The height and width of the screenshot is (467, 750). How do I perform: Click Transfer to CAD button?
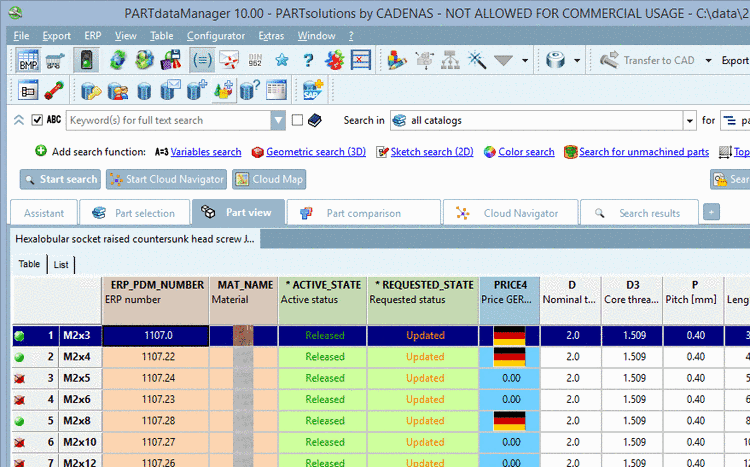pos(648,60)
